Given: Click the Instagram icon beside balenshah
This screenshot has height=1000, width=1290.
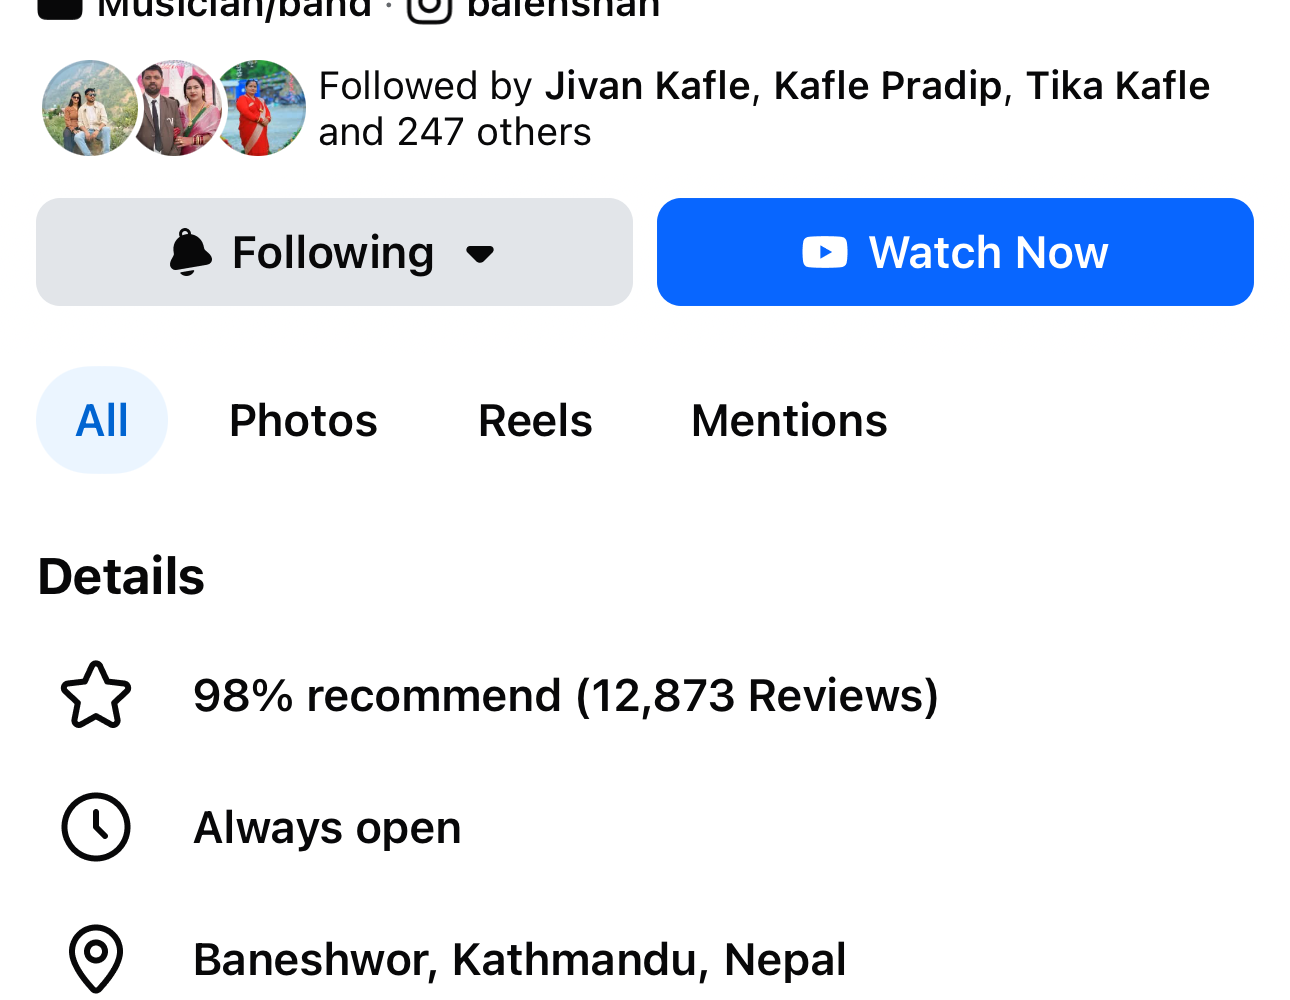Looking at the screenshot, I should (430, 8).
